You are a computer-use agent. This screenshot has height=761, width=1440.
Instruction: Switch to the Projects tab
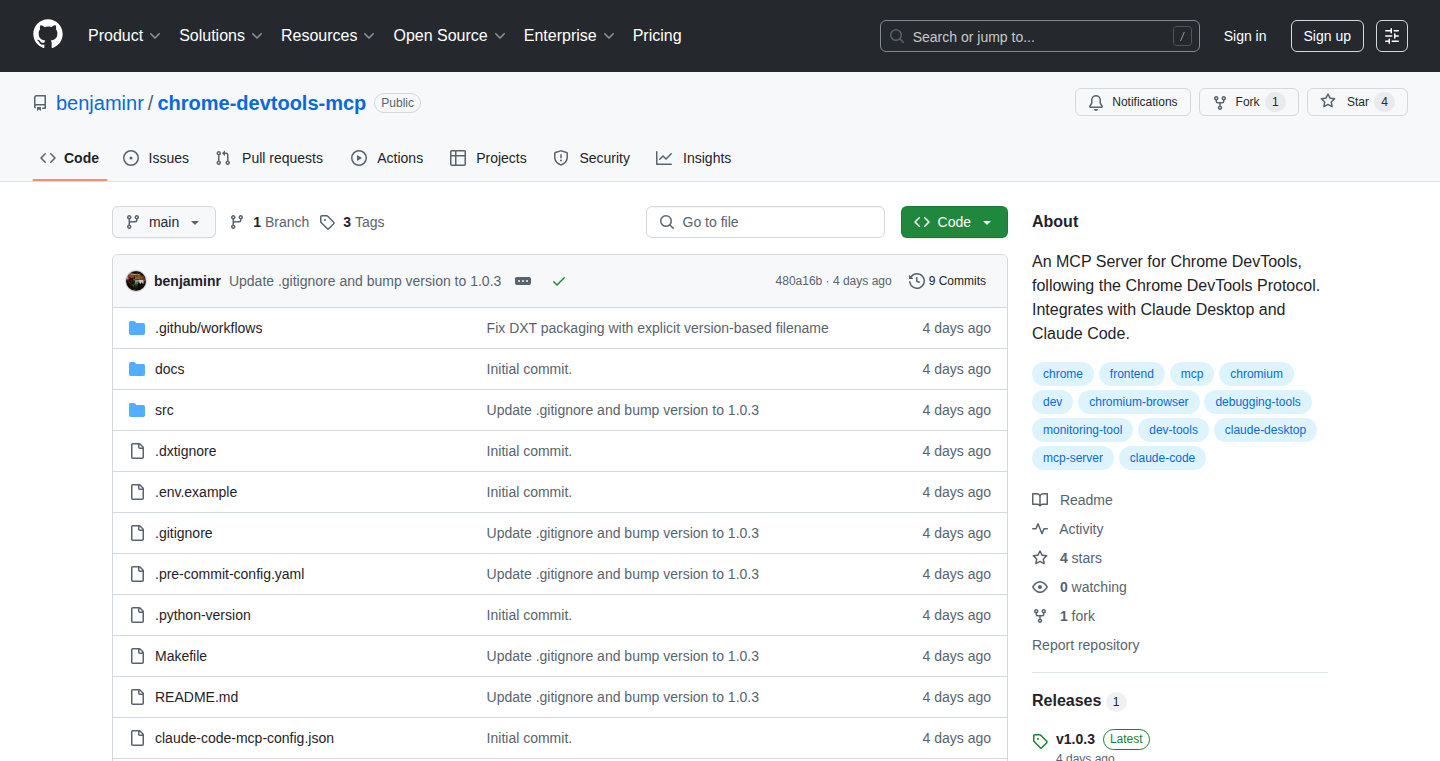coord(488,158)
